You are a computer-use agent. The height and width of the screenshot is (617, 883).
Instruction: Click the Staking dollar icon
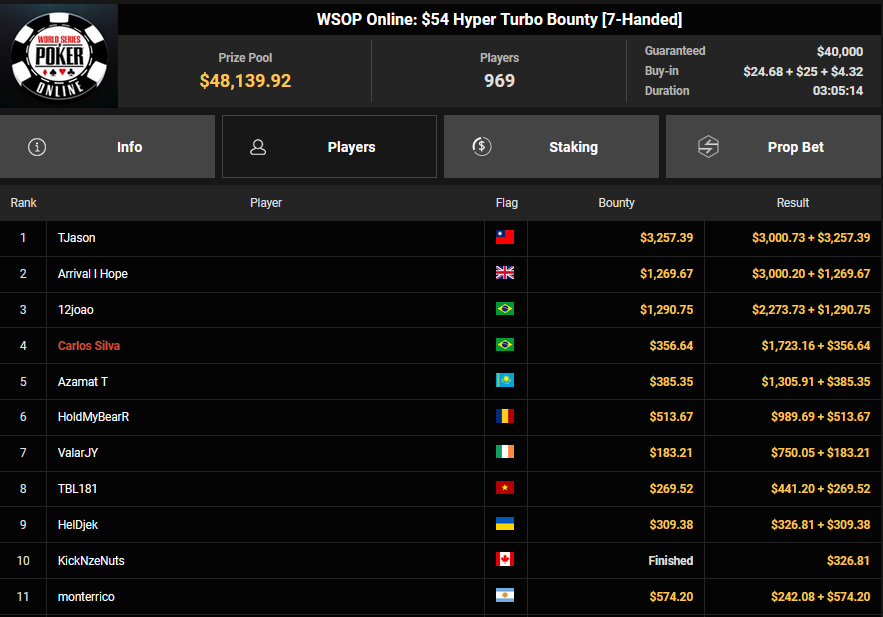[x=481, y=147]
